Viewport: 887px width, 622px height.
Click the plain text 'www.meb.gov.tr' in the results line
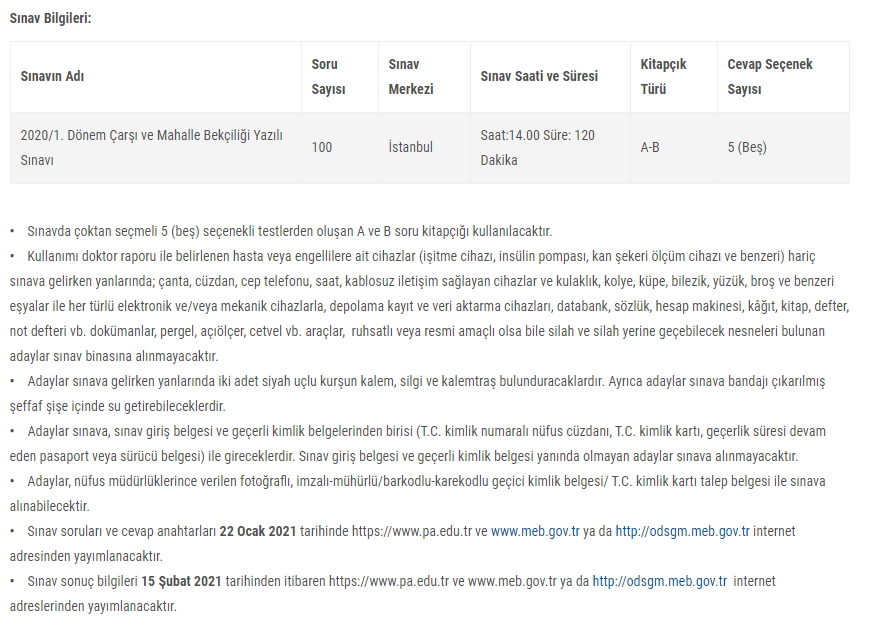(x=512, y=581)
